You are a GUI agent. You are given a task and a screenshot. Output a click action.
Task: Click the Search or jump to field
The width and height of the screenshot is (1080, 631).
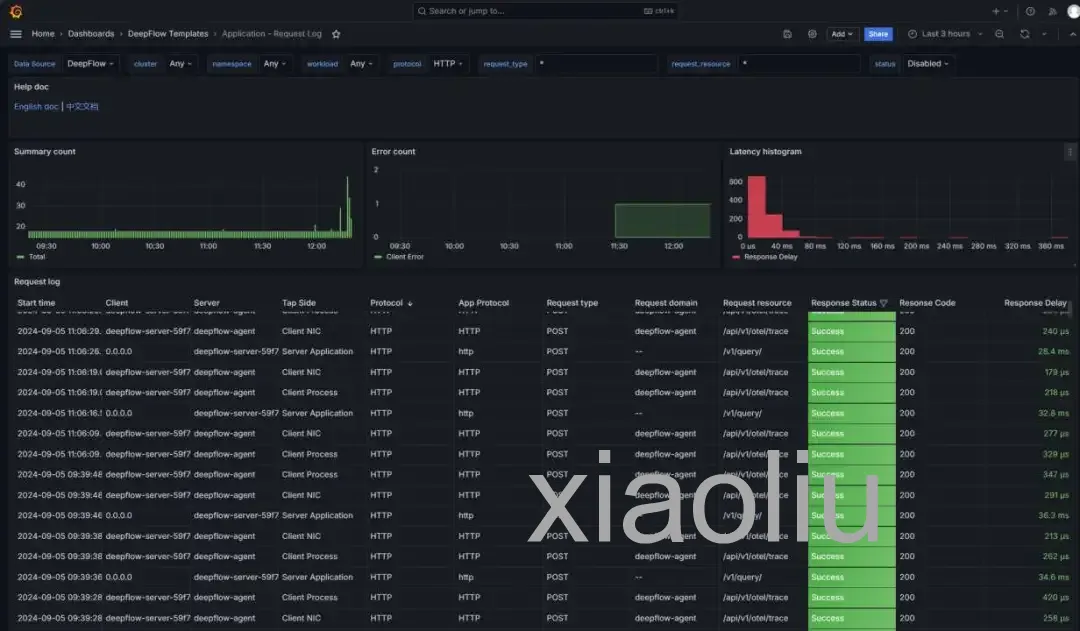(x=546, y=11)
